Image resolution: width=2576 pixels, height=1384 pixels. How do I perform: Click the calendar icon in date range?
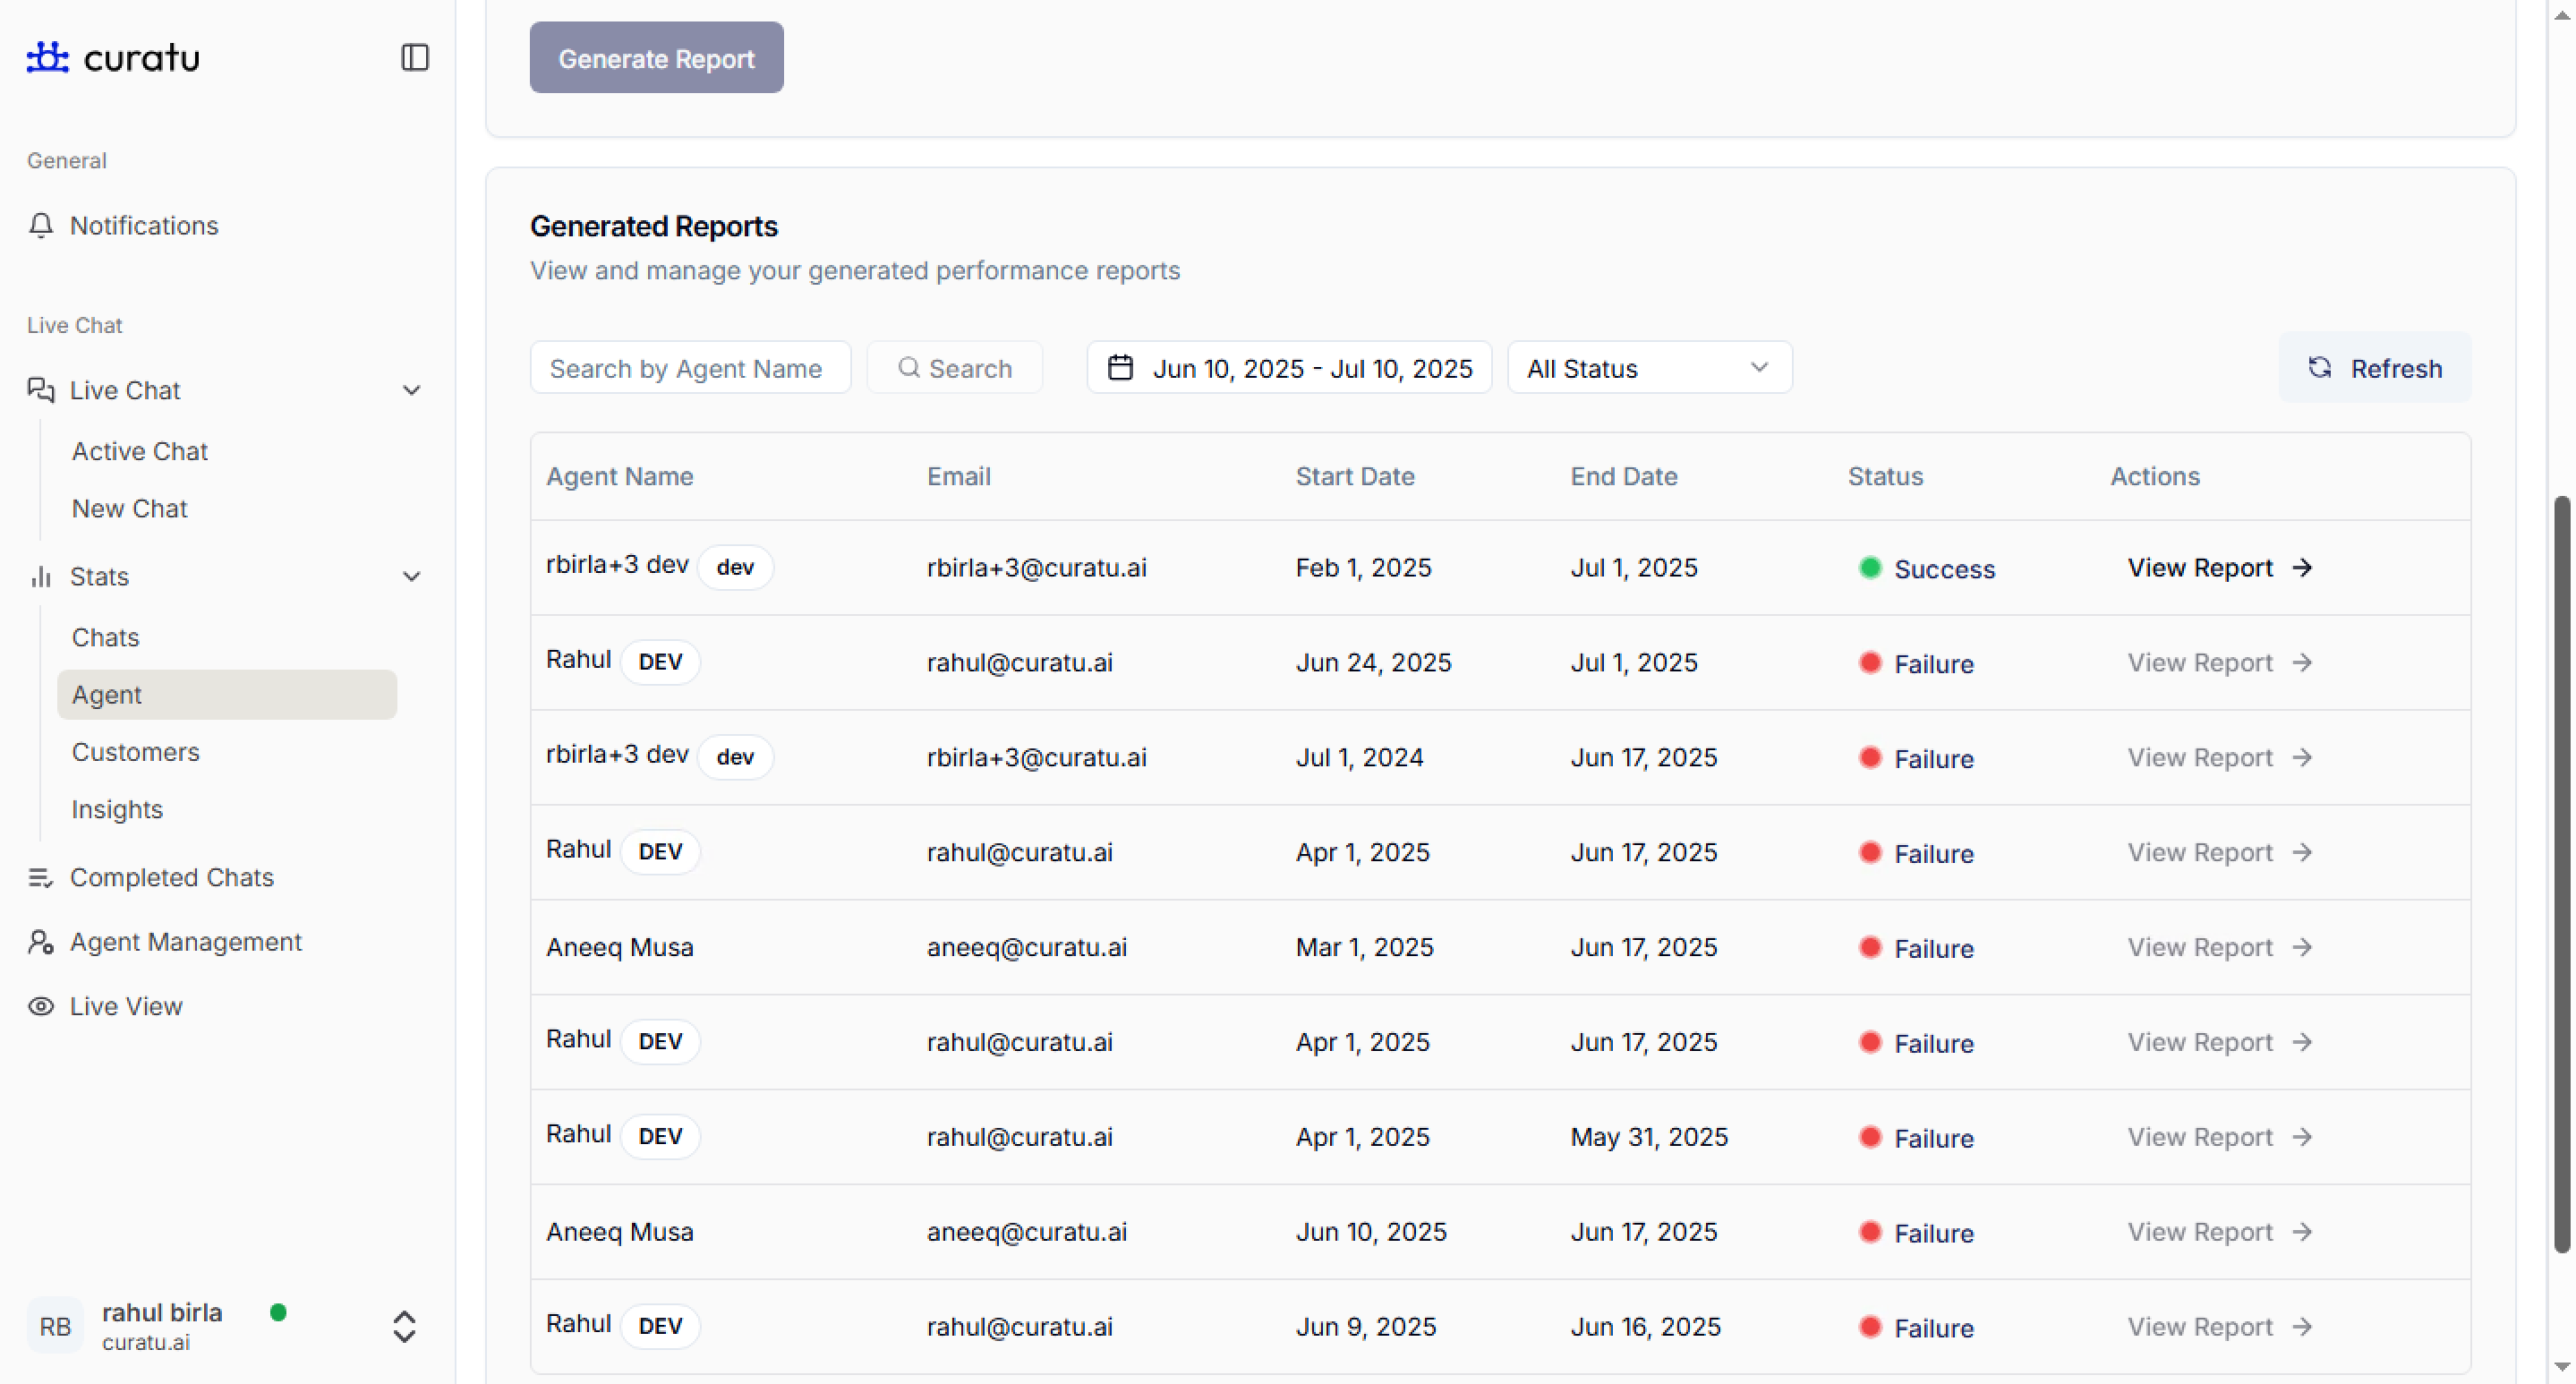[x=1120, y=368]
